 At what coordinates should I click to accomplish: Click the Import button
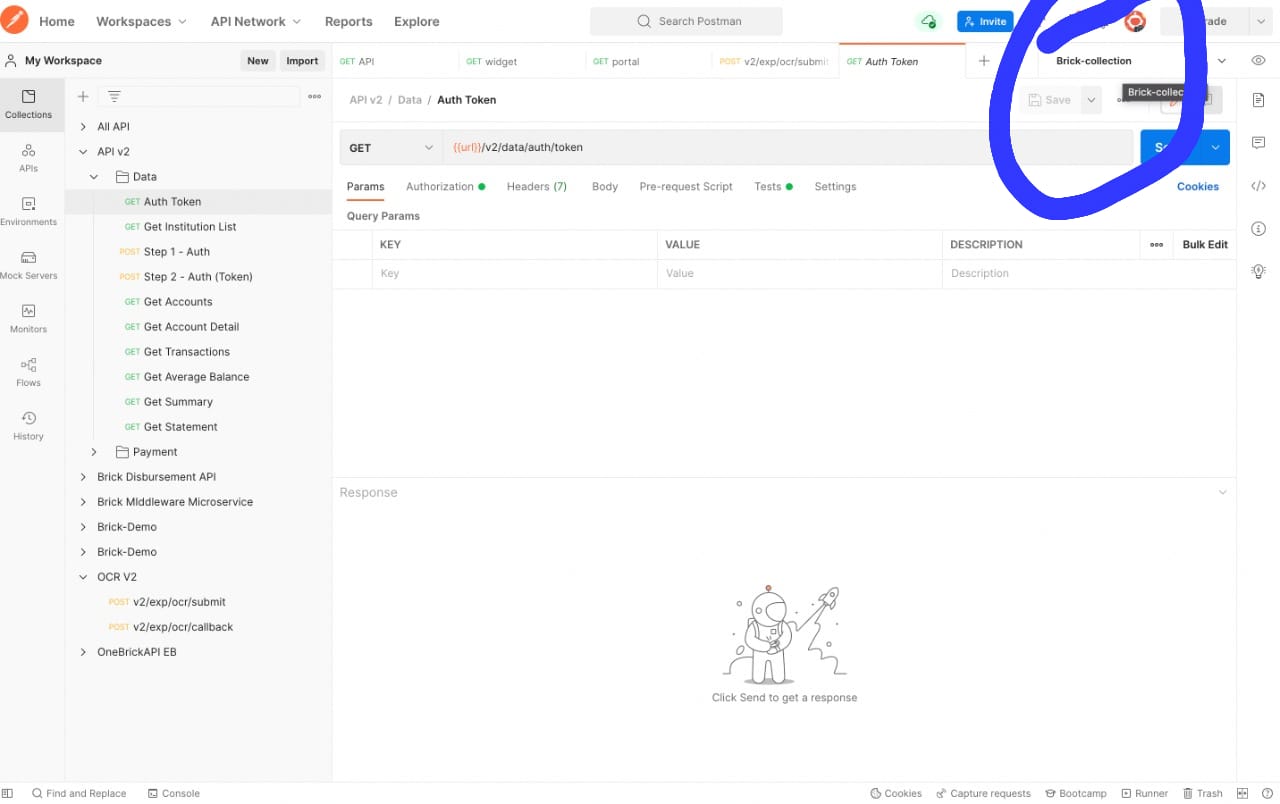click(302, 61)
